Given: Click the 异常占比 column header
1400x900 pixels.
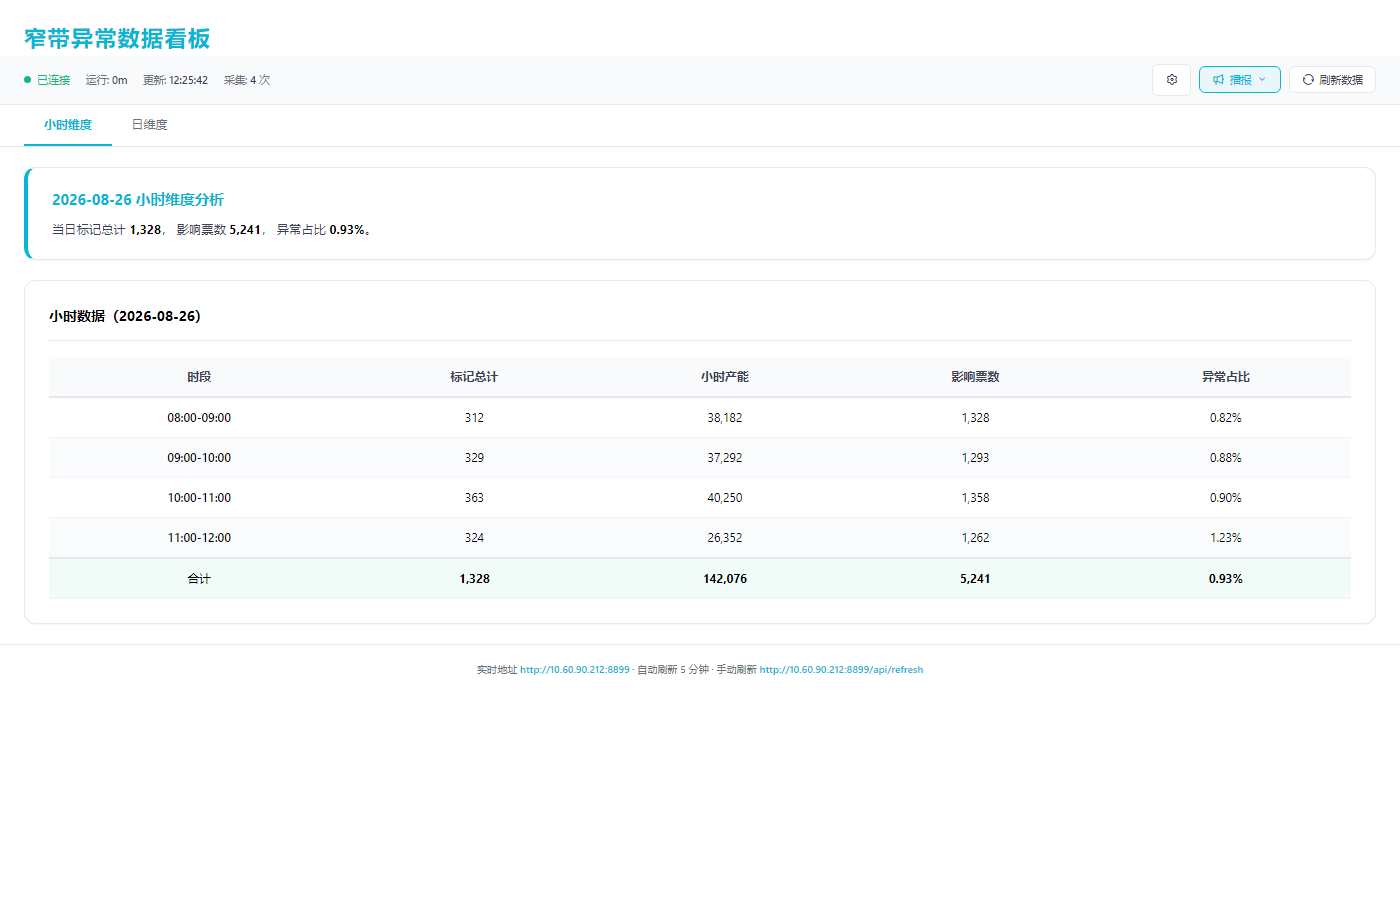Looking at the screenshot, I should point(1226,377).
